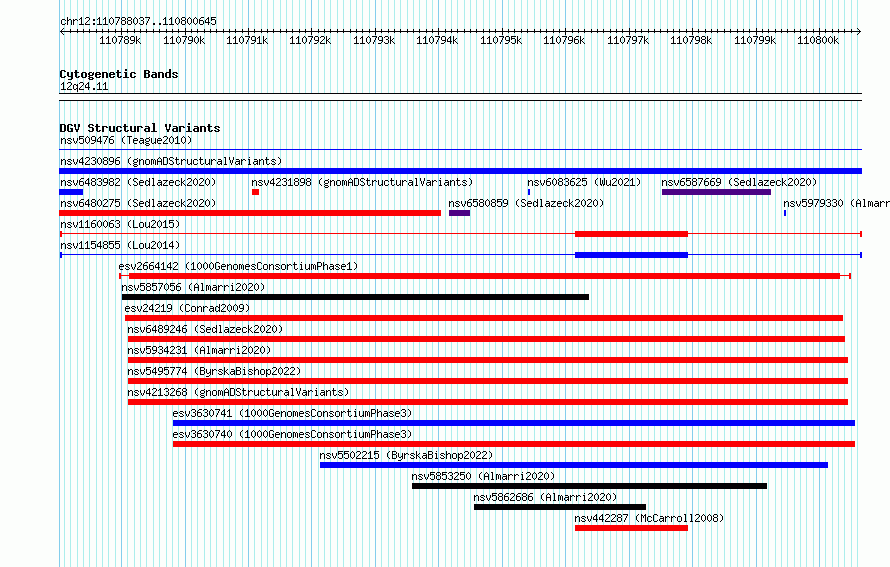Screen dimensions: 890x567
Task: Click the thick red segment of nsv1160063
Action: click(631, 234)
